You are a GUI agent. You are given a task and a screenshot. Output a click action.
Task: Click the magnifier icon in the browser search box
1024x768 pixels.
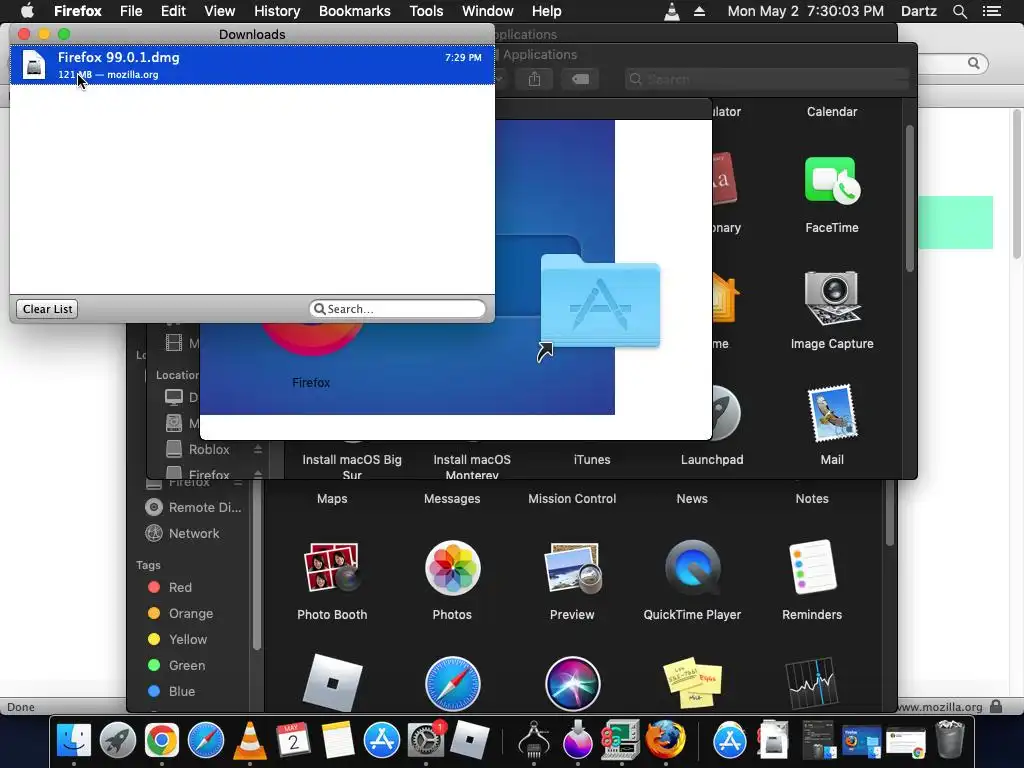point(974,63)
